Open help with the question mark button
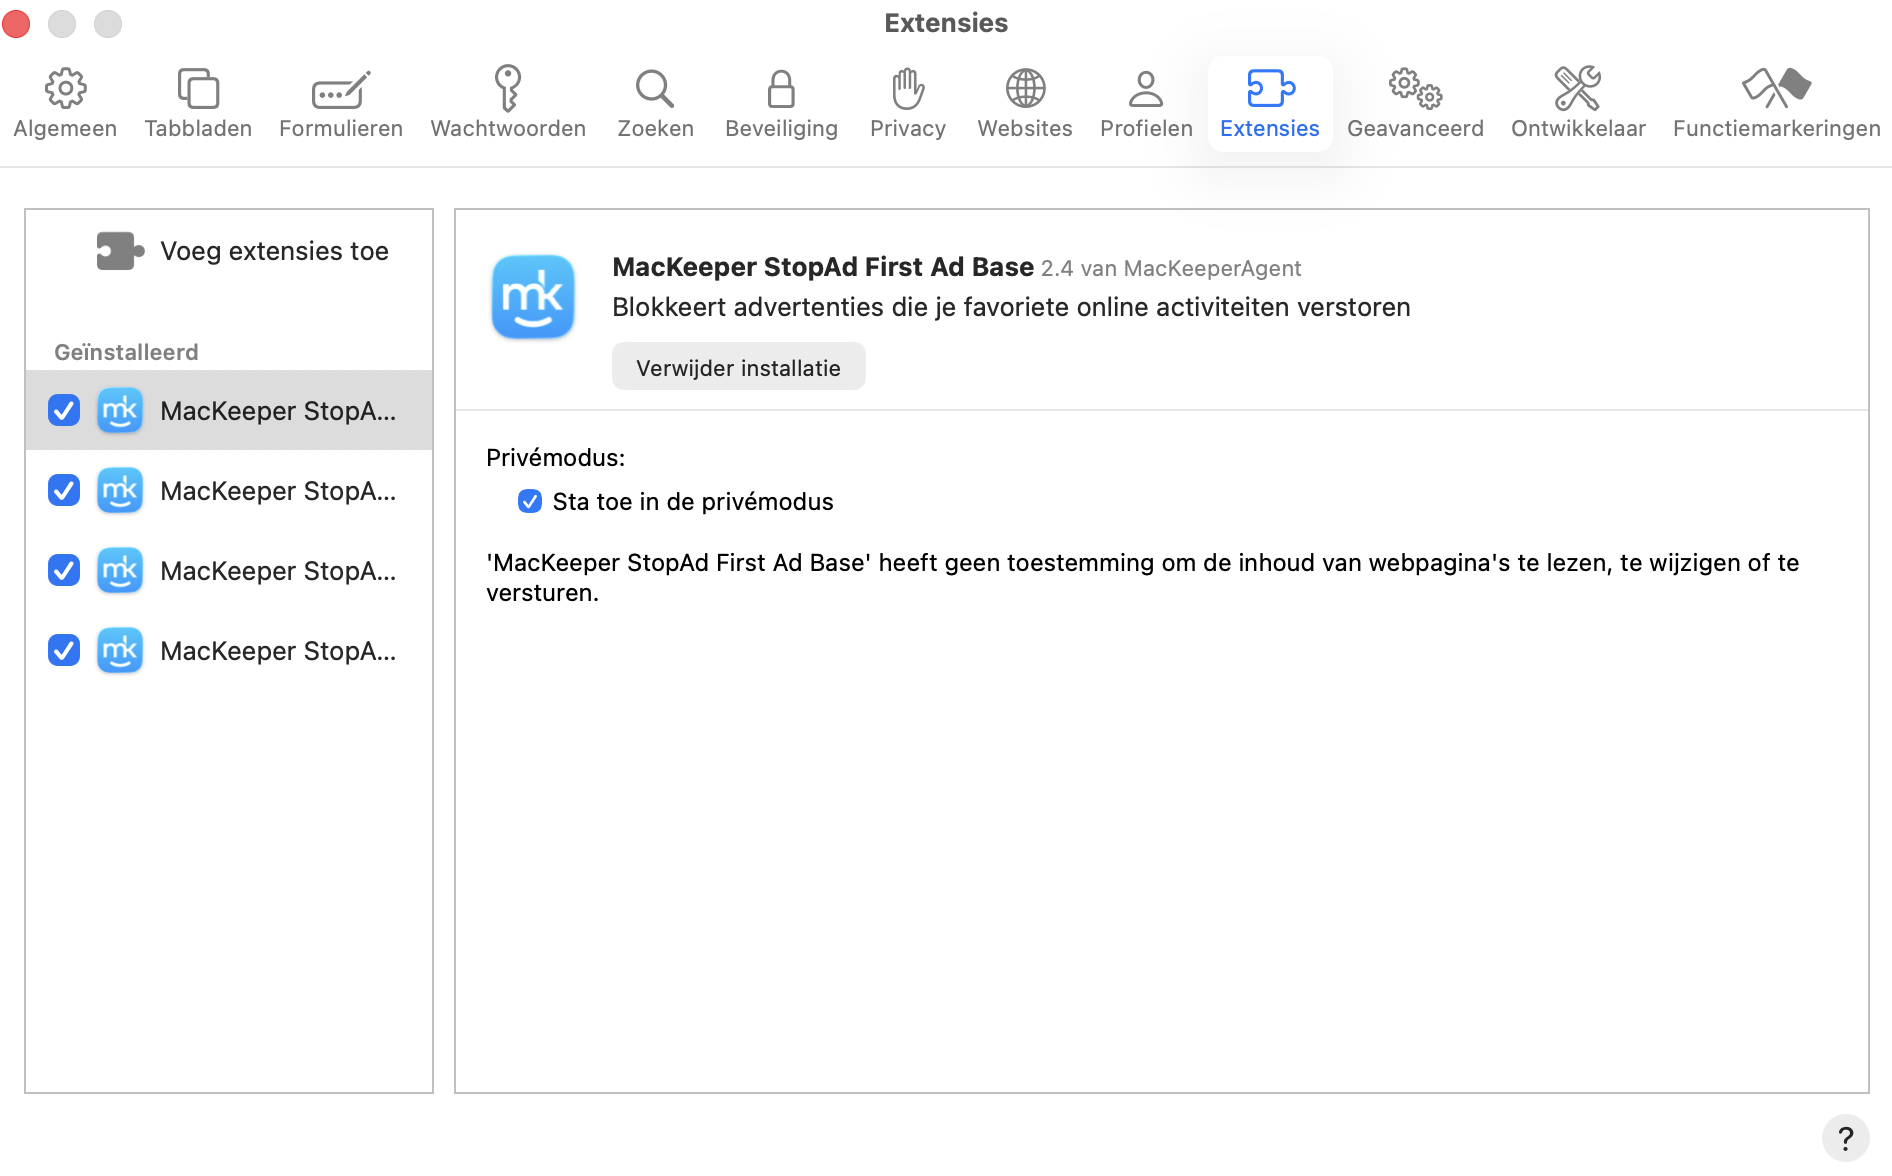 [x=1845, y=1137]
